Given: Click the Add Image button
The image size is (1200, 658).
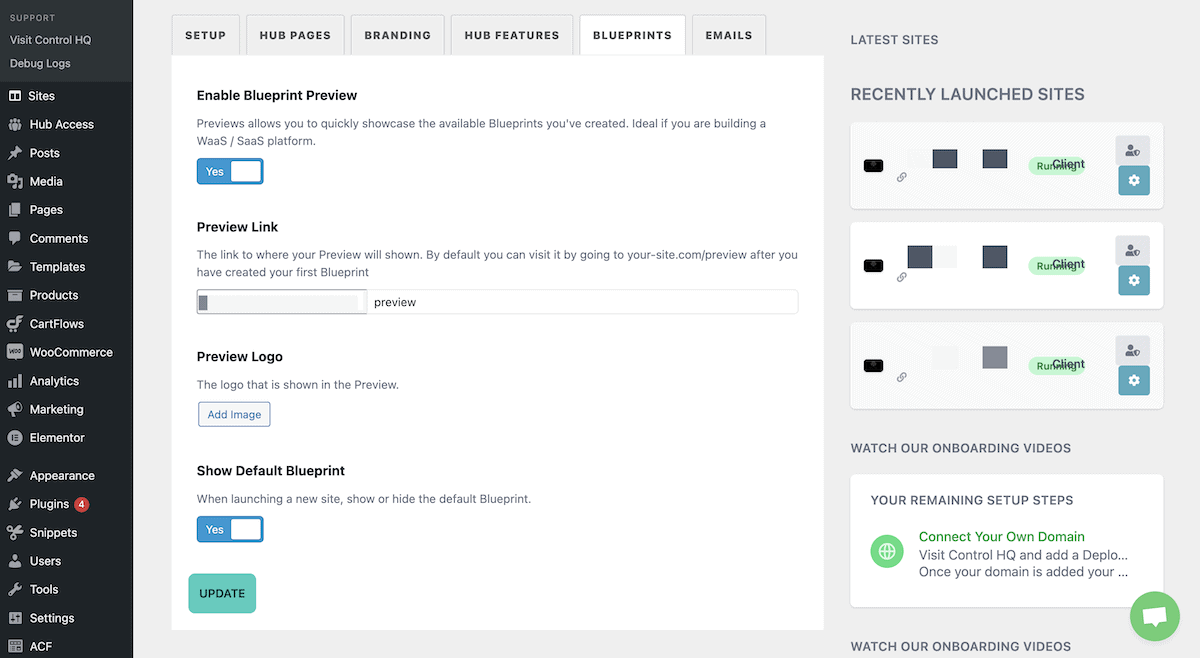Looking at the screenshot, I should coord(234,414).
